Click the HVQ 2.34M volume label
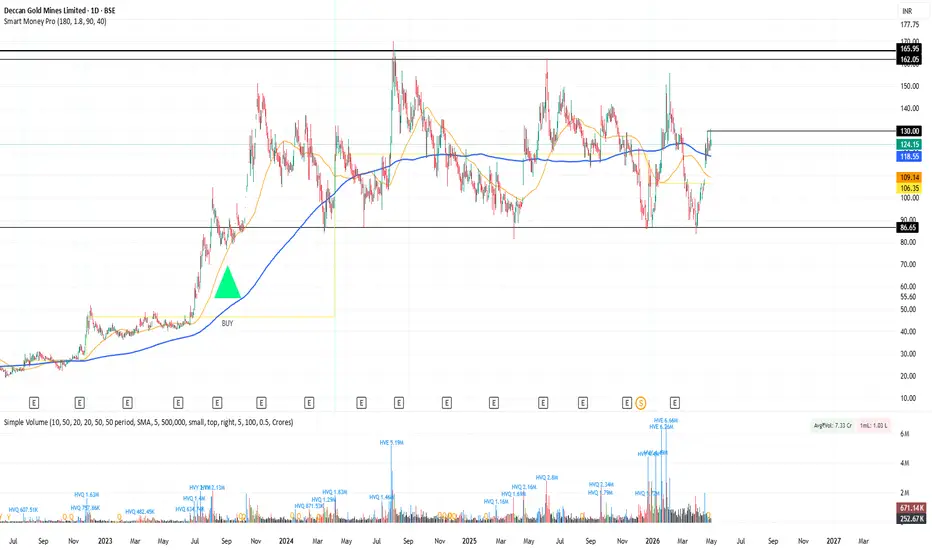 [x=601, y=485]
